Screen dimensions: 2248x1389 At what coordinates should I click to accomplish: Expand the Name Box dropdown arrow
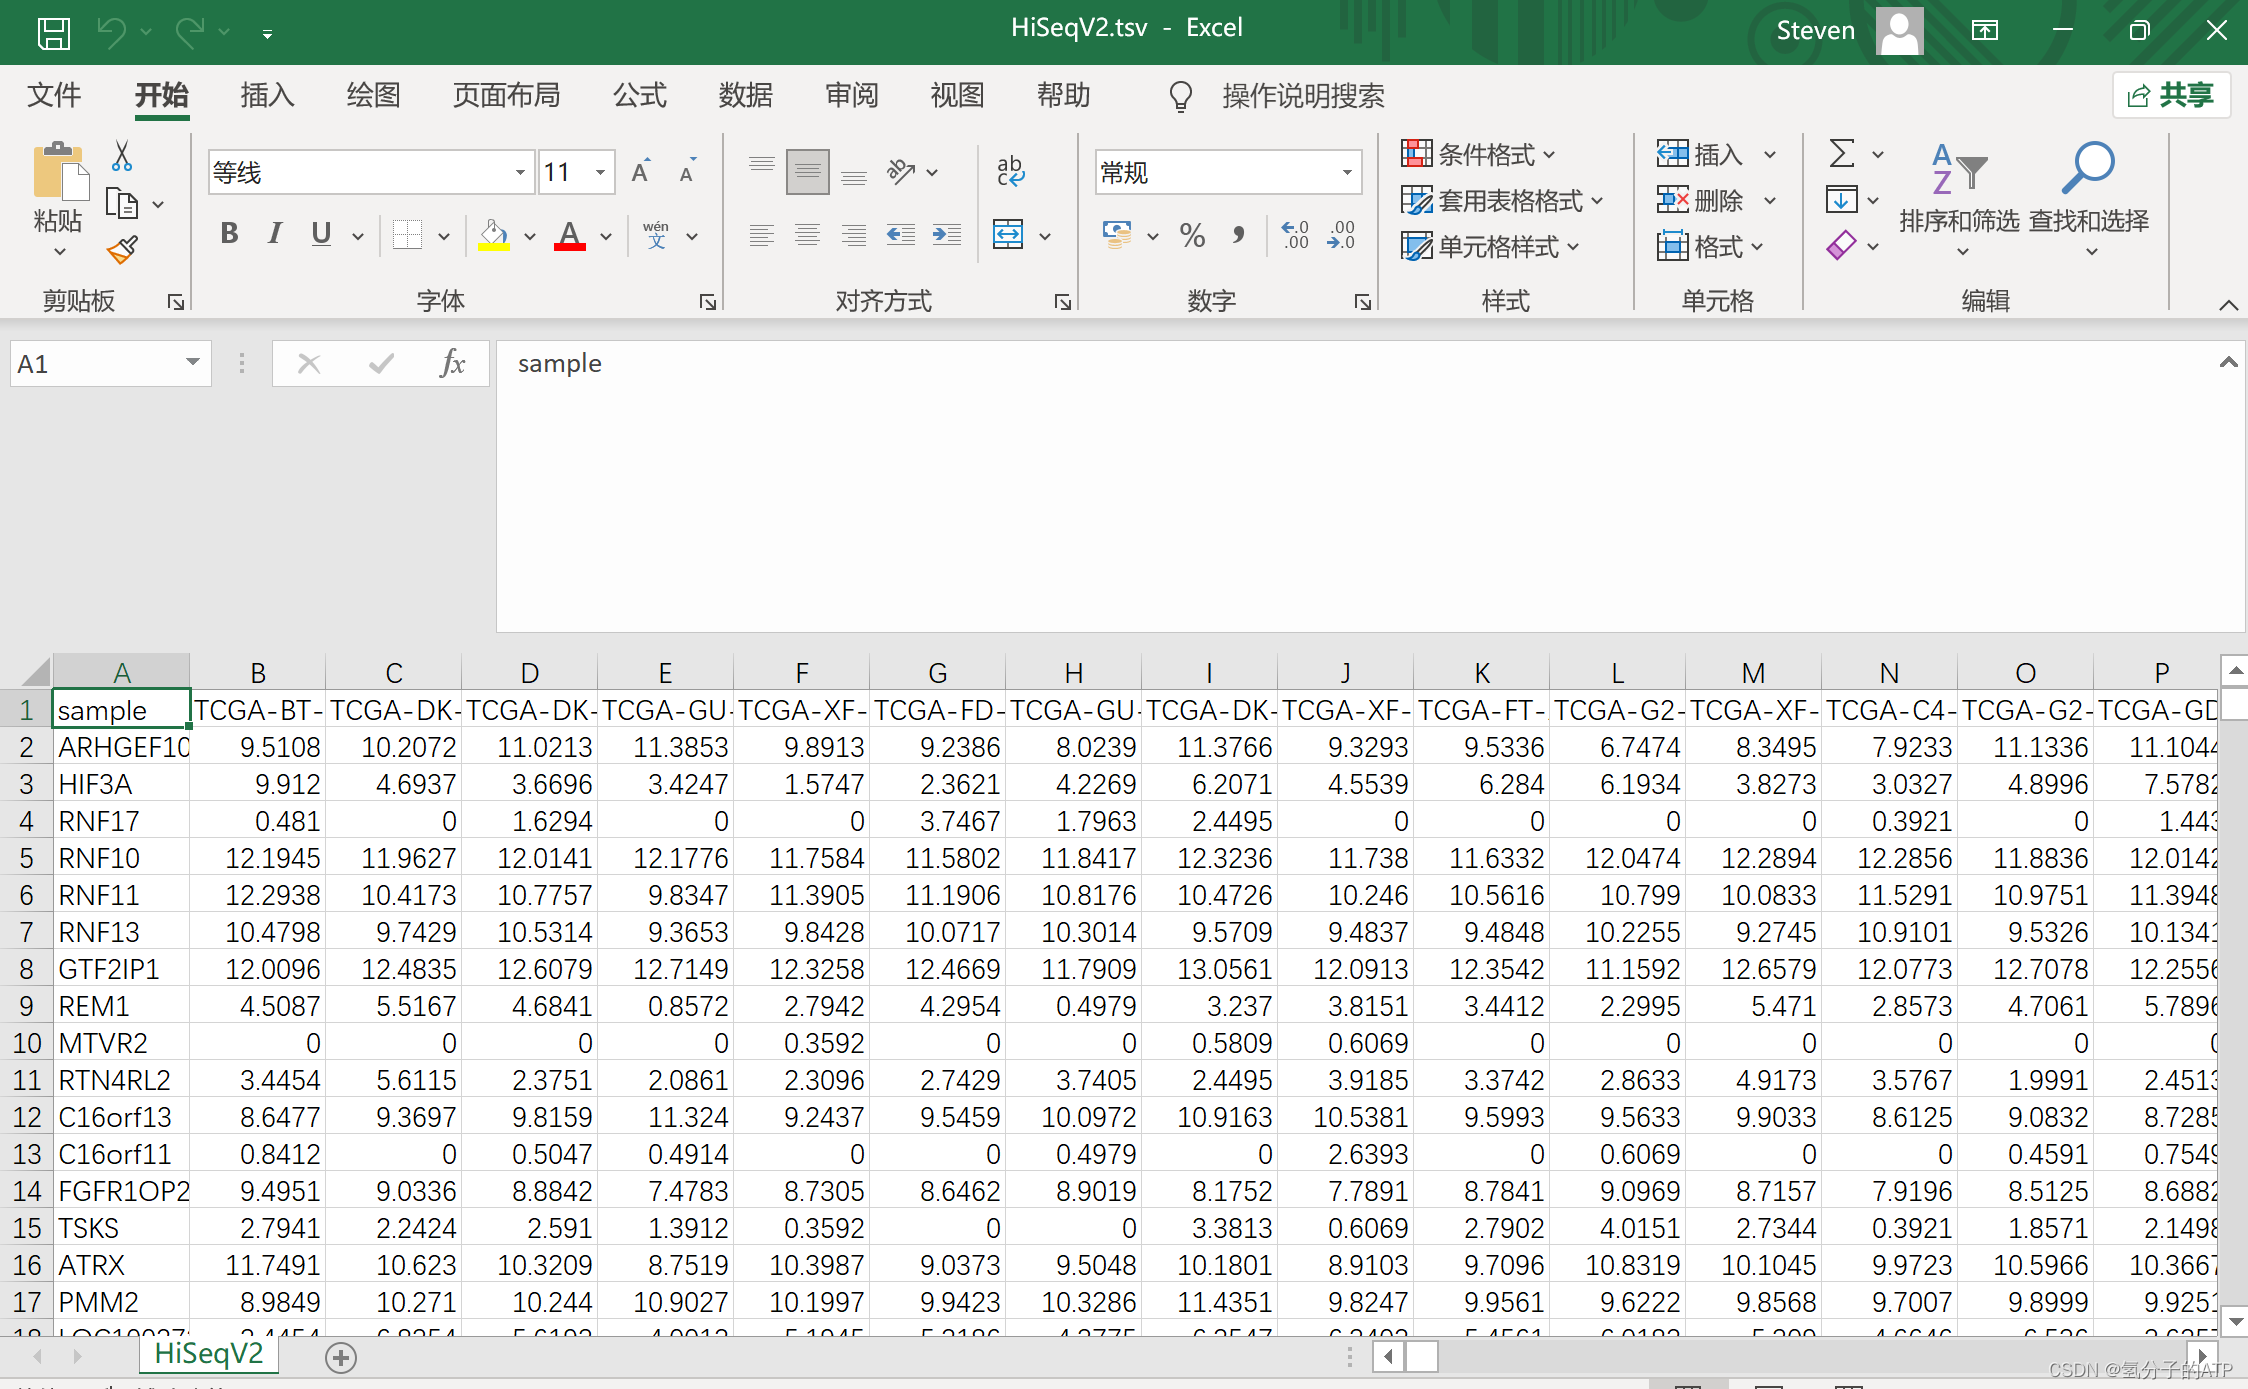coord(192,362)
